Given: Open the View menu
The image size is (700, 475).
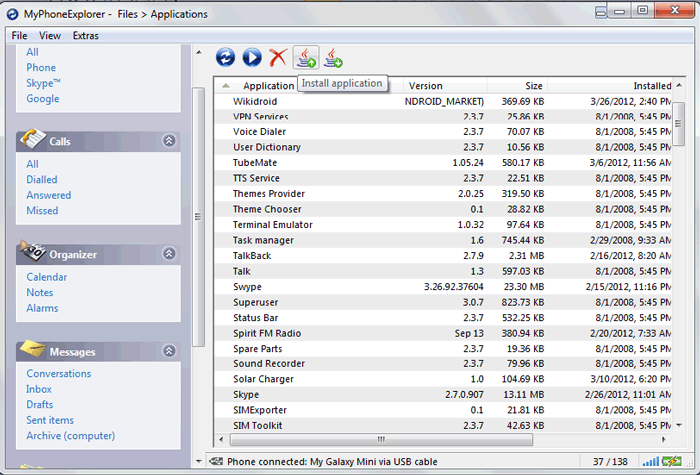Looking at the screenshot, I should point(50,36).
